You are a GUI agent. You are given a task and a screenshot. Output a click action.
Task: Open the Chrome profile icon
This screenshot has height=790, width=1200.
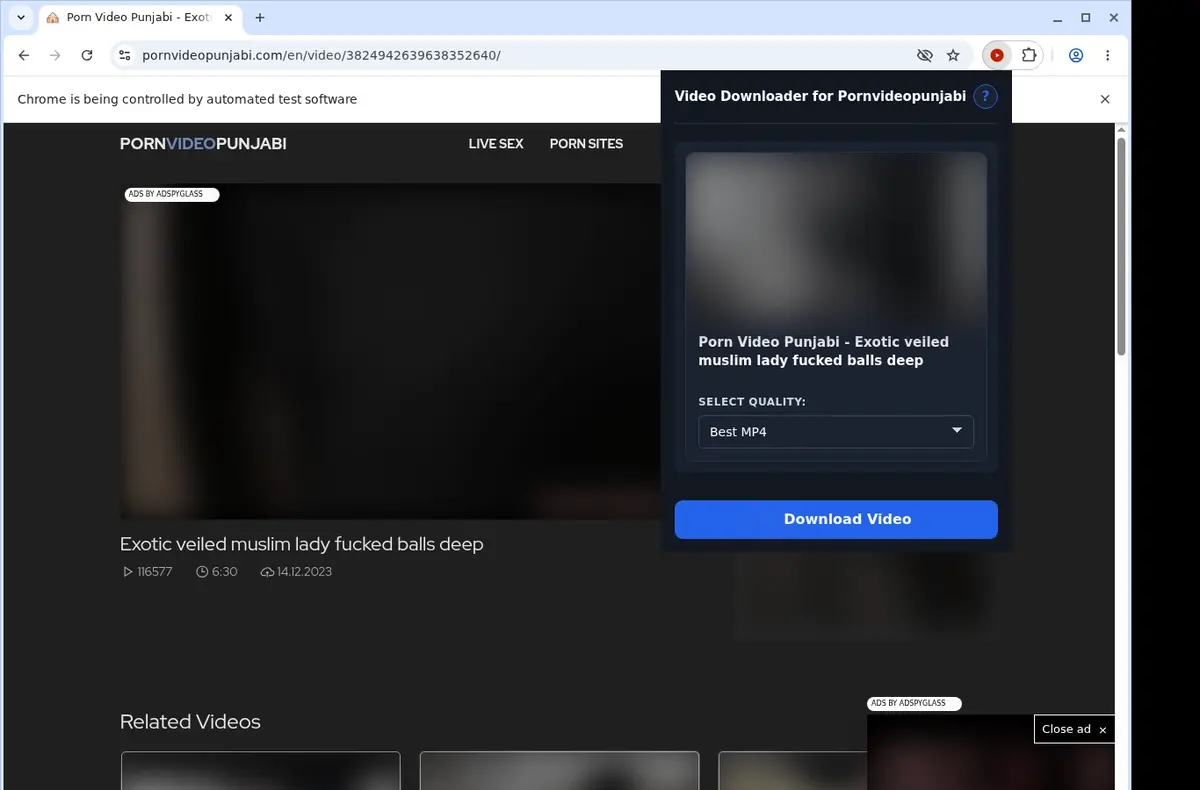point(1076,55)
